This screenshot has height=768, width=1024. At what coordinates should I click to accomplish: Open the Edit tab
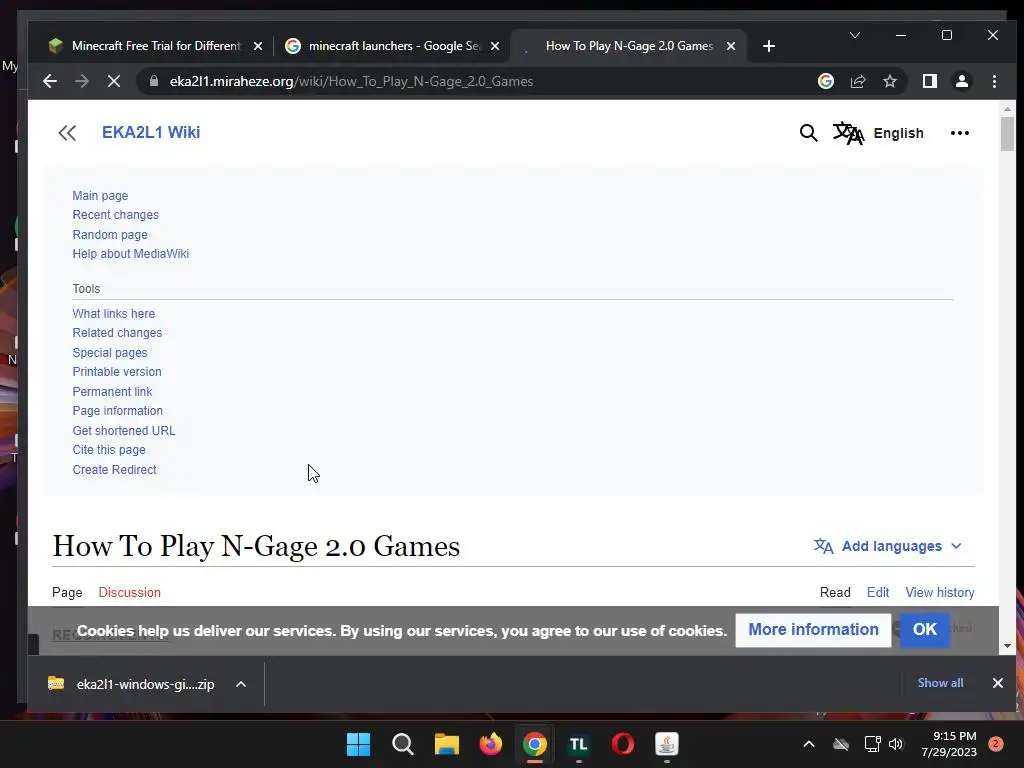click(x=878, y=592)
